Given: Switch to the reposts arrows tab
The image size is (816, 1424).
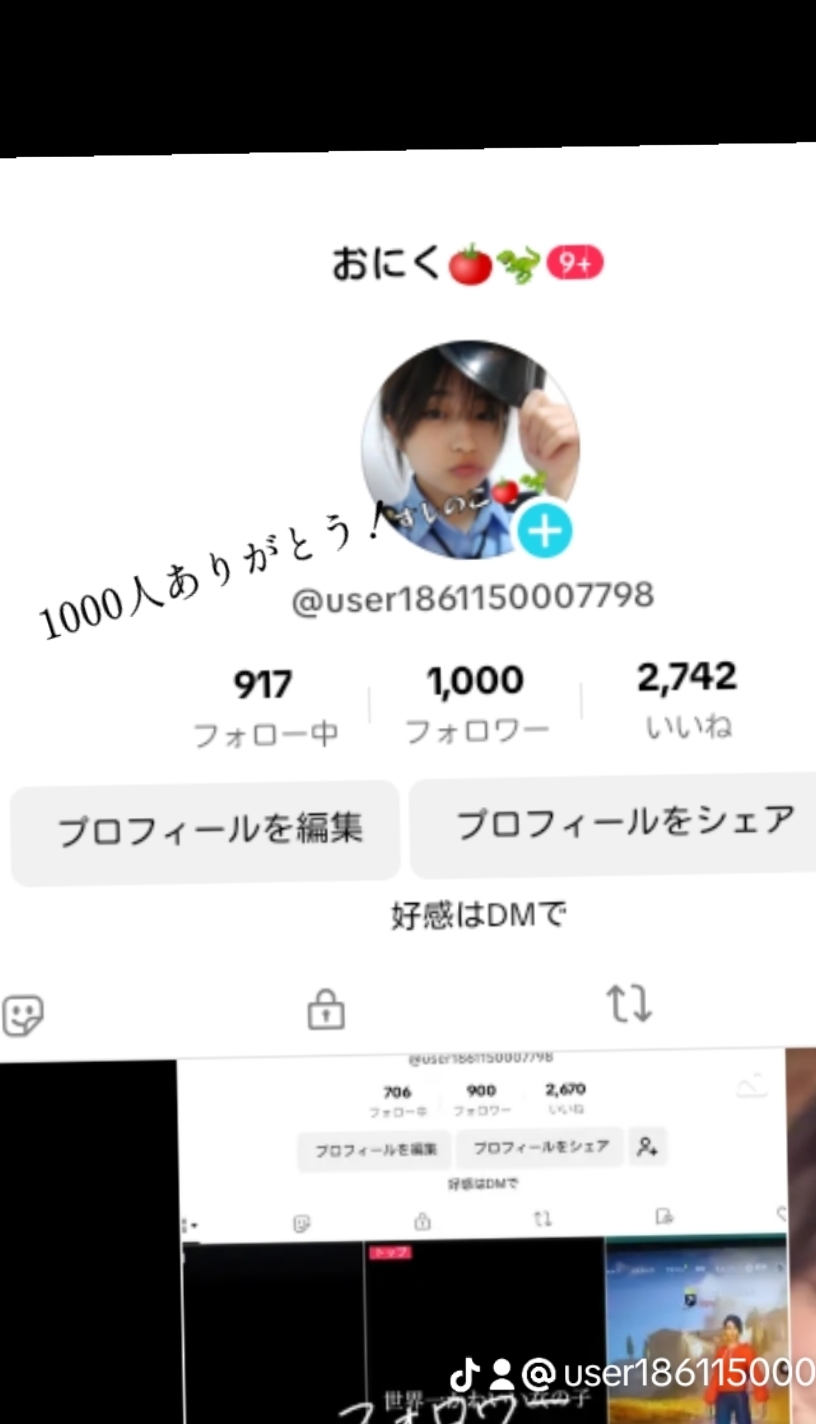Looking at the screenshot, I should pos(630,1003).
